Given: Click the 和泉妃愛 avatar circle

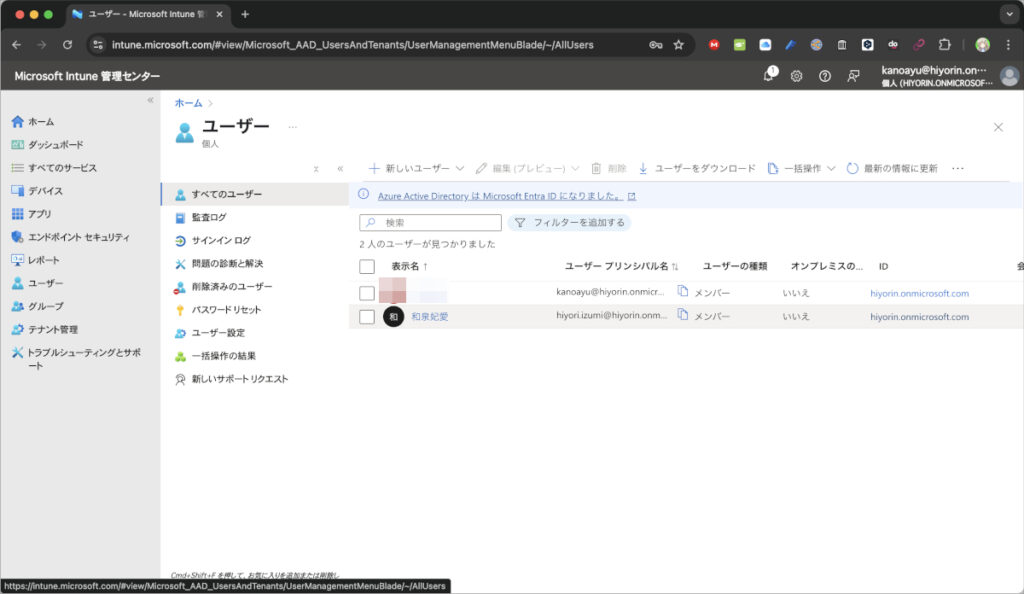Looking at the screenshot, I should [x=393, y=317].
